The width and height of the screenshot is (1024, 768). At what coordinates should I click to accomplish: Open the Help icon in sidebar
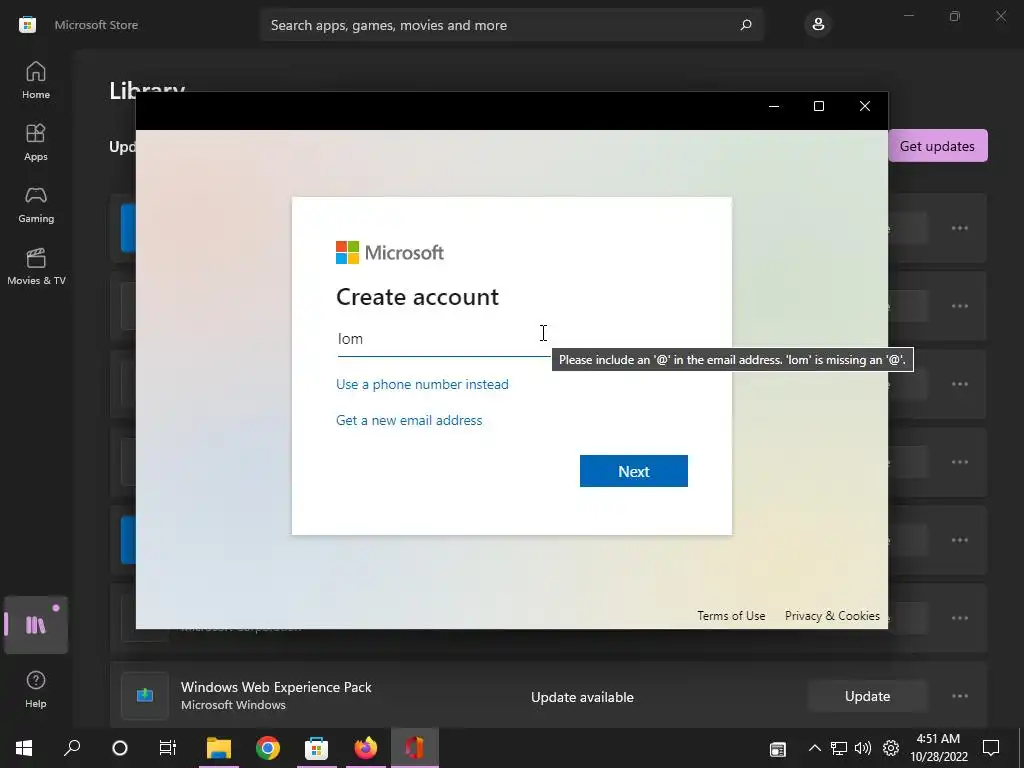click(x=36, y=689)
